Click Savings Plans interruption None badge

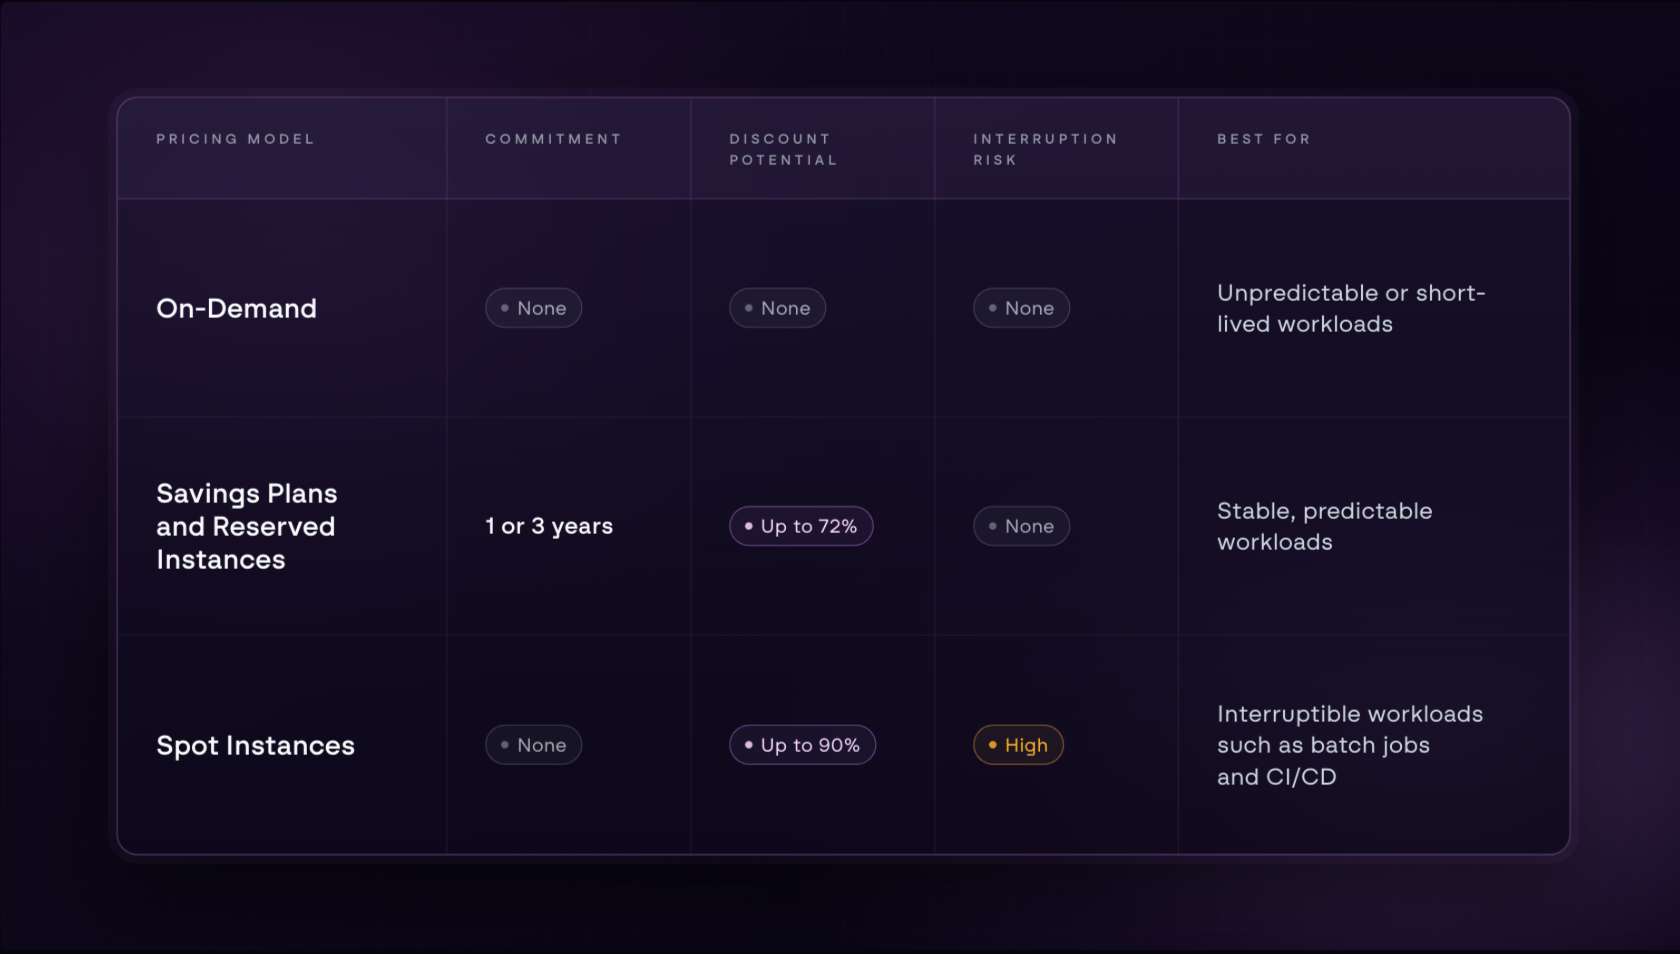pos(1021,526)
